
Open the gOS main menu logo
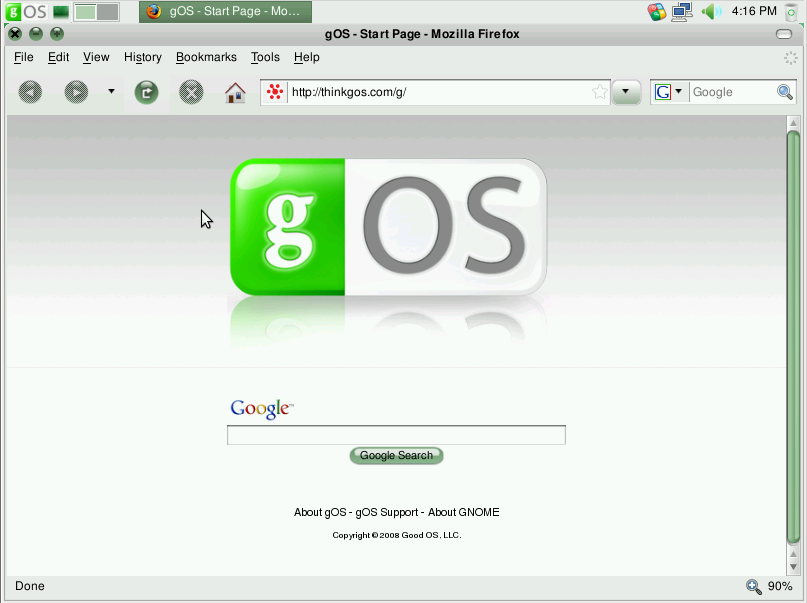coord(26,11)
